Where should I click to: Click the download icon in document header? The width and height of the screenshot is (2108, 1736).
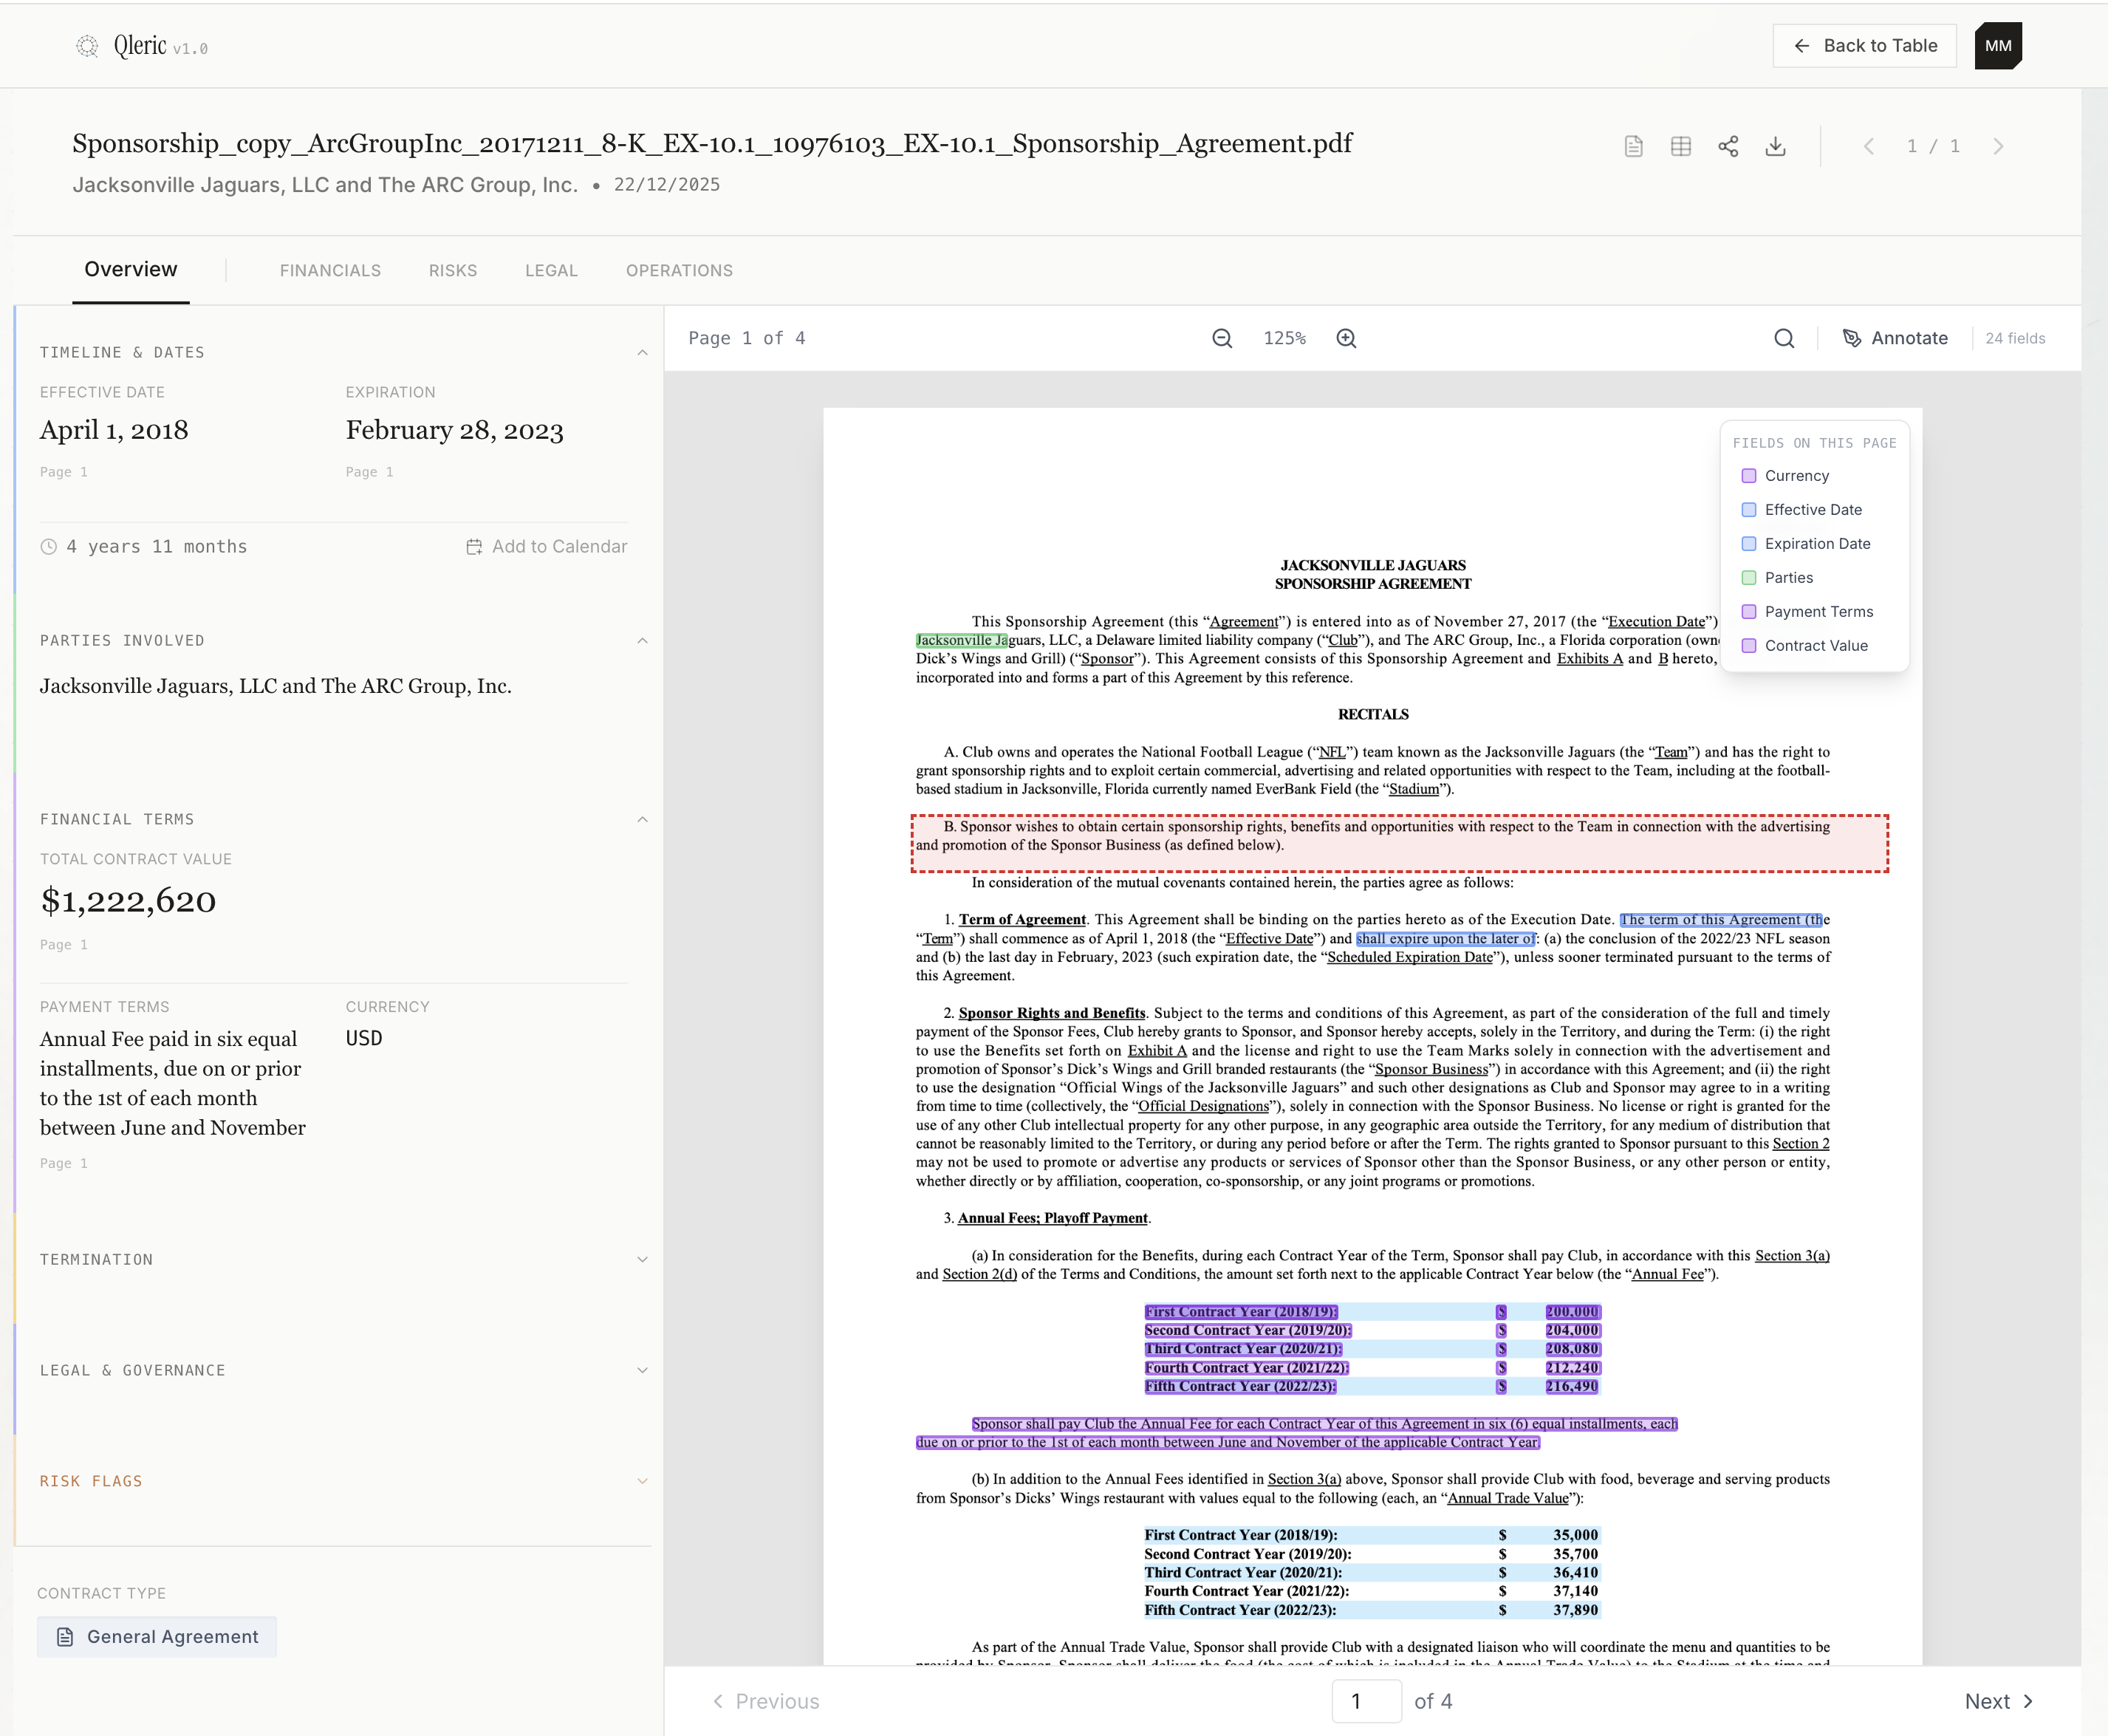[1775, 146]
